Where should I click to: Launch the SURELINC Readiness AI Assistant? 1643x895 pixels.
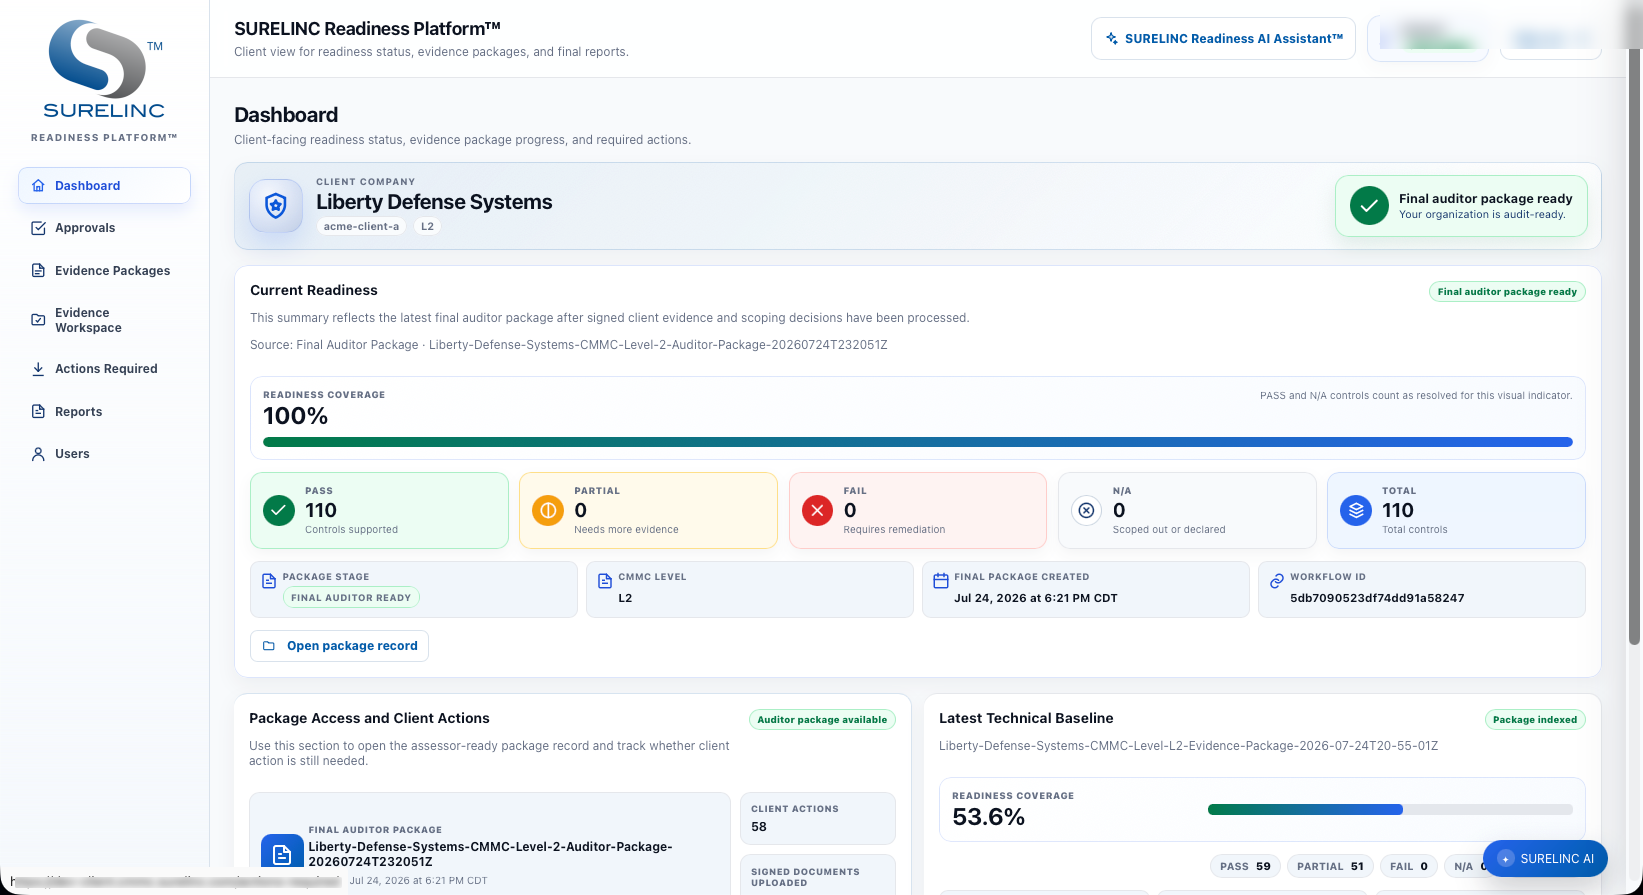1223,39
